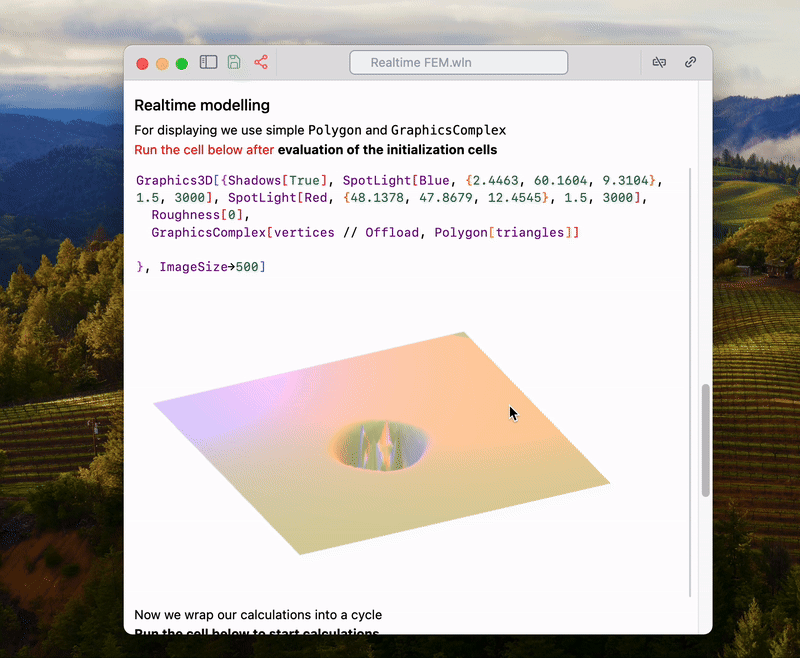Click the 'Realtime modelling' heading

(202, 105)
